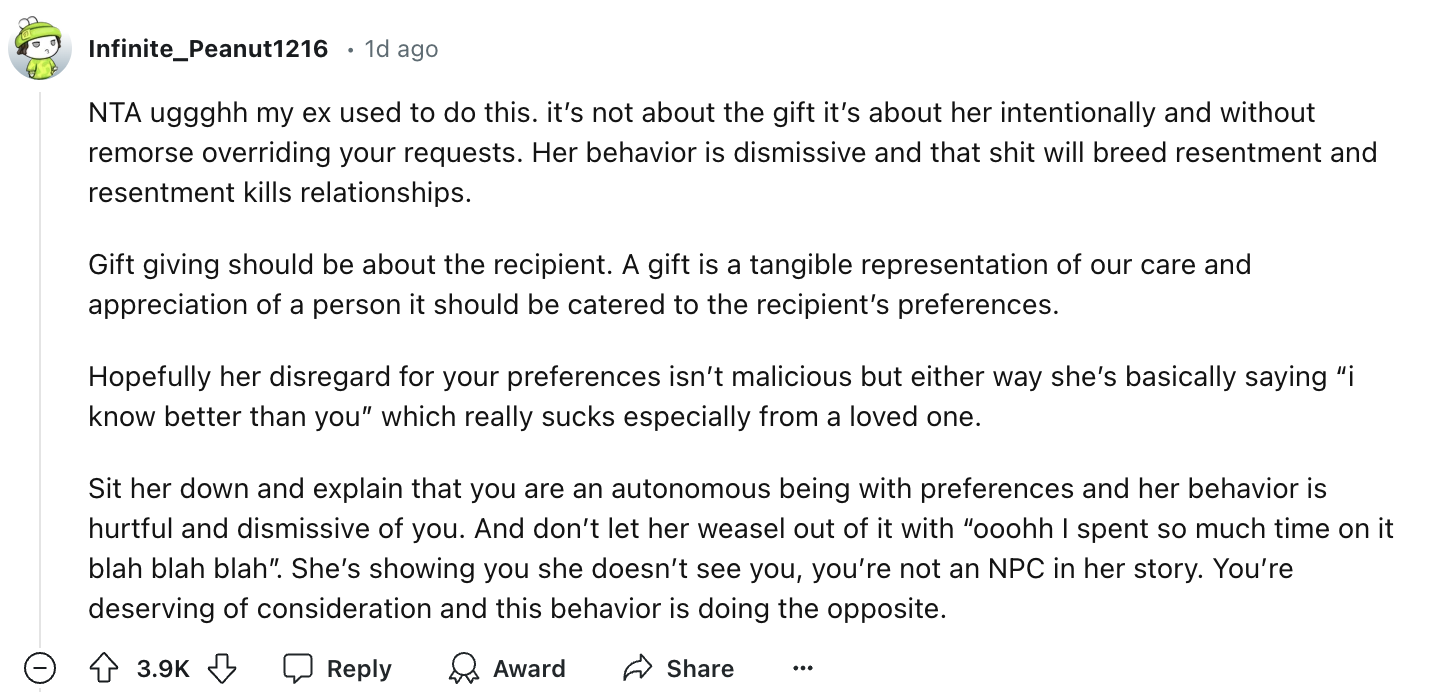Open Infinite_Peanut1216's profile
The width and height of the screenshot is (1440, 692).
(207, 47)
